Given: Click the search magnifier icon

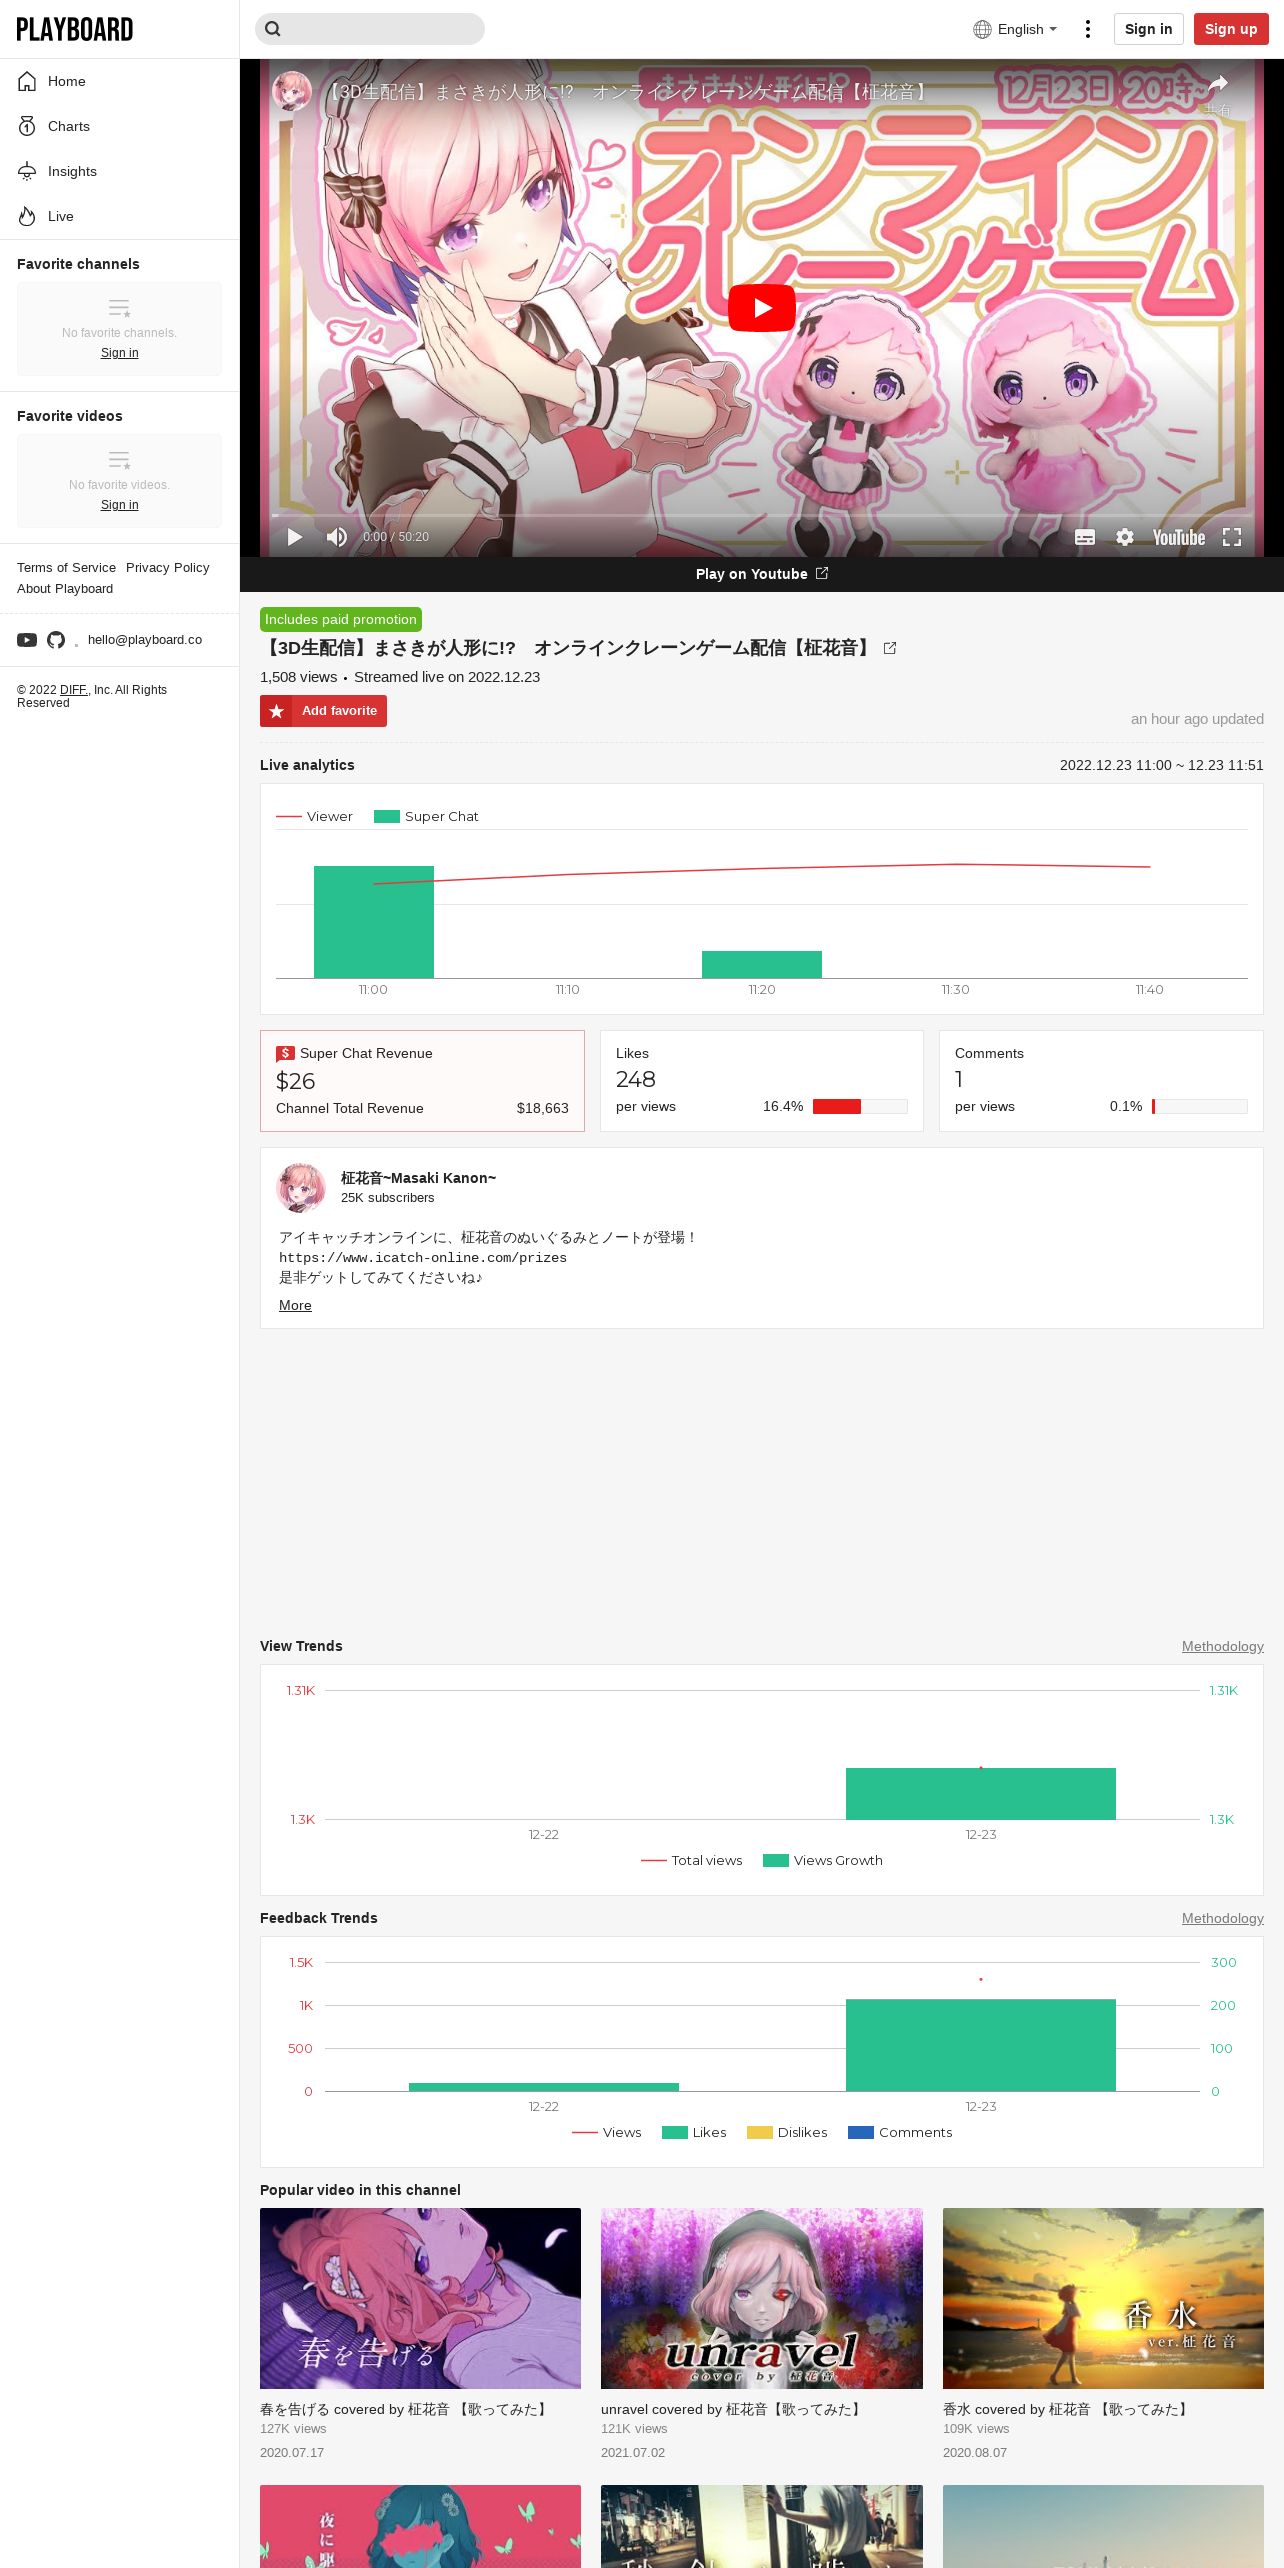Looking at the screenshot, I should coord(273,29).
